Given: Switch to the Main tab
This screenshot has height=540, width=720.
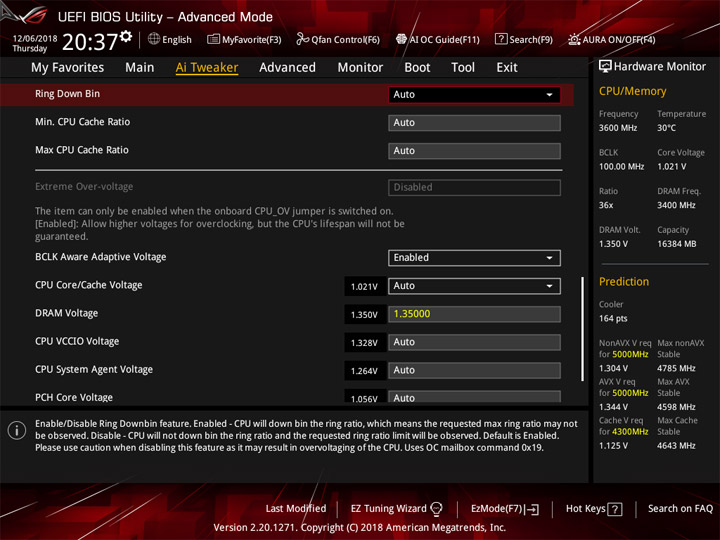Looking at the screenshot, I should pyautogui.click(x=140, y=68).
